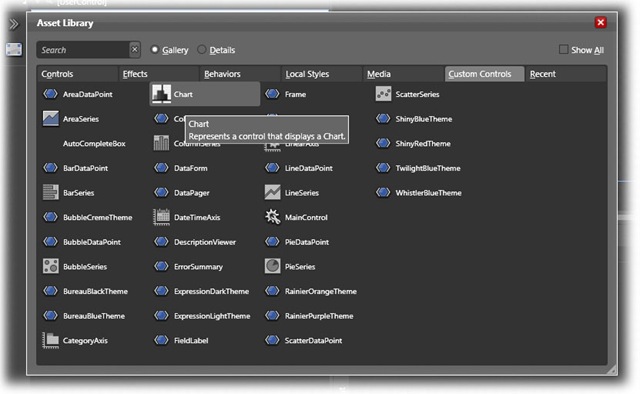Pick the PieSeries pie icon
This screenshot has height=394, width=640.
(272, 266)
